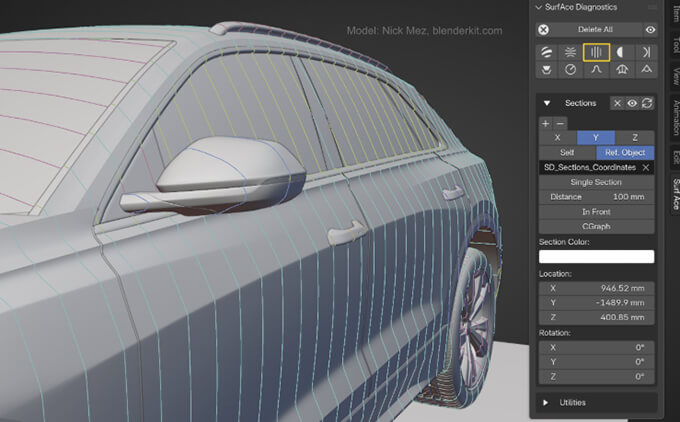Click the gauge dial diagnostic icon
This screenshot has width=680, height=422.
571,70
